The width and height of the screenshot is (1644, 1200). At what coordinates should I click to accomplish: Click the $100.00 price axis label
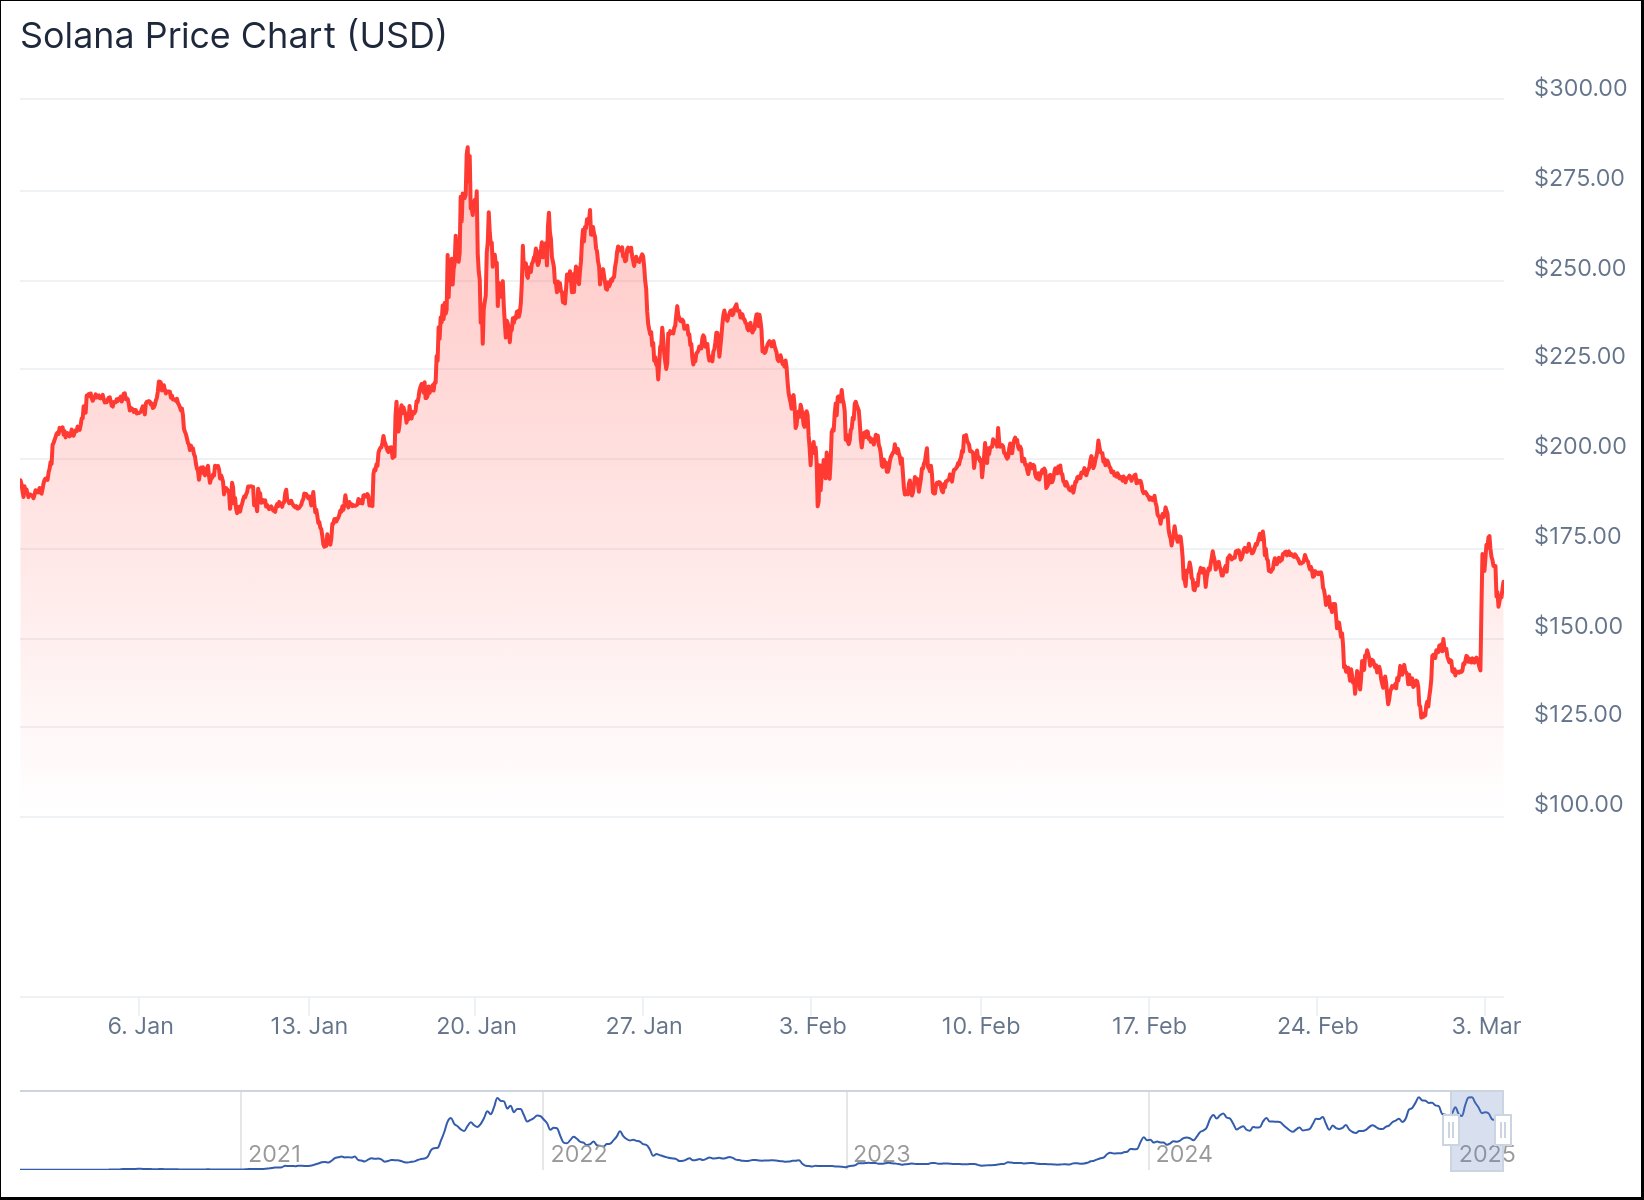tap(1578, 804)
